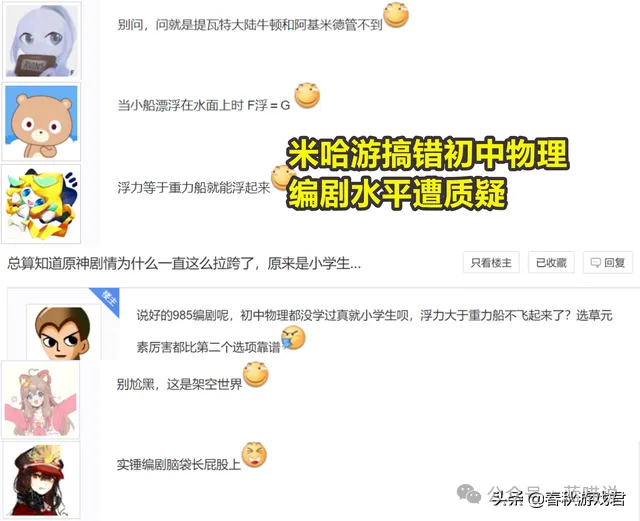The image size is (640, 521).
Task: Click the speech bubble icon in 回复
Action: pos(596,263)
